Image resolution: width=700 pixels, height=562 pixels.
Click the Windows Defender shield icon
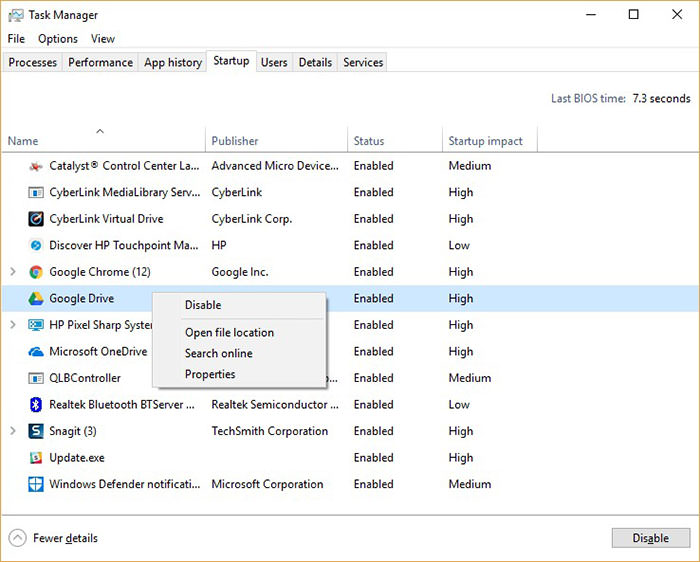tap(36, 484)
